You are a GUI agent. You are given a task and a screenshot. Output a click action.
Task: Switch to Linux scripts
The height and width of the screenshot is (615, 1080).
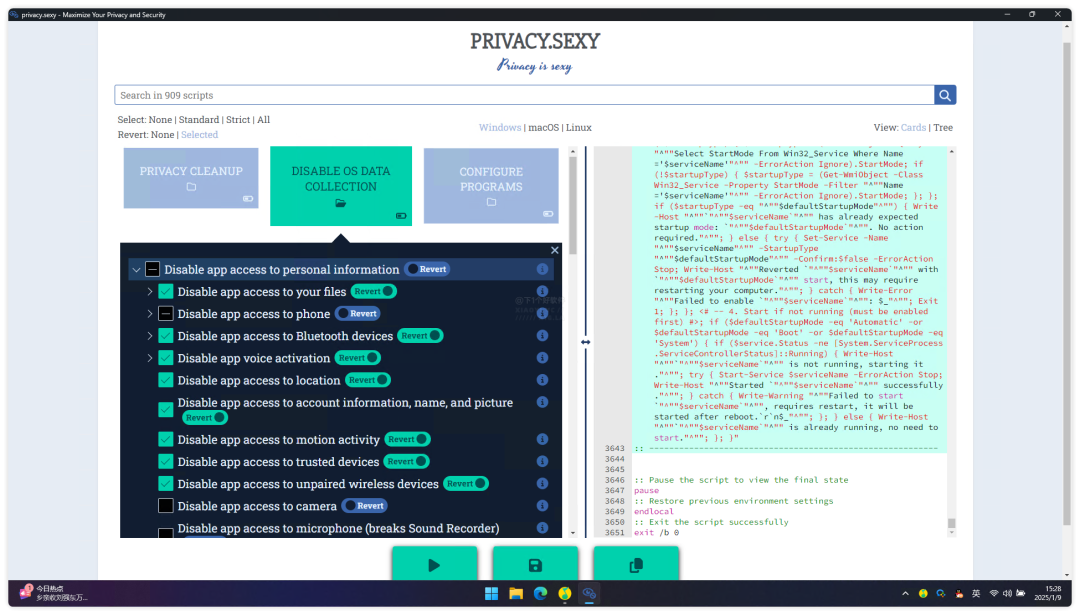coord(579,127)
